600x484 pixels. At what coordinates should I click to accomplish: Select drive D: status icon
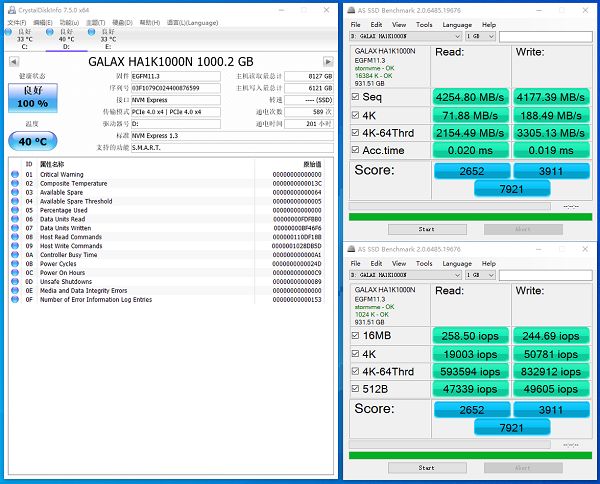tap(49, 32)
